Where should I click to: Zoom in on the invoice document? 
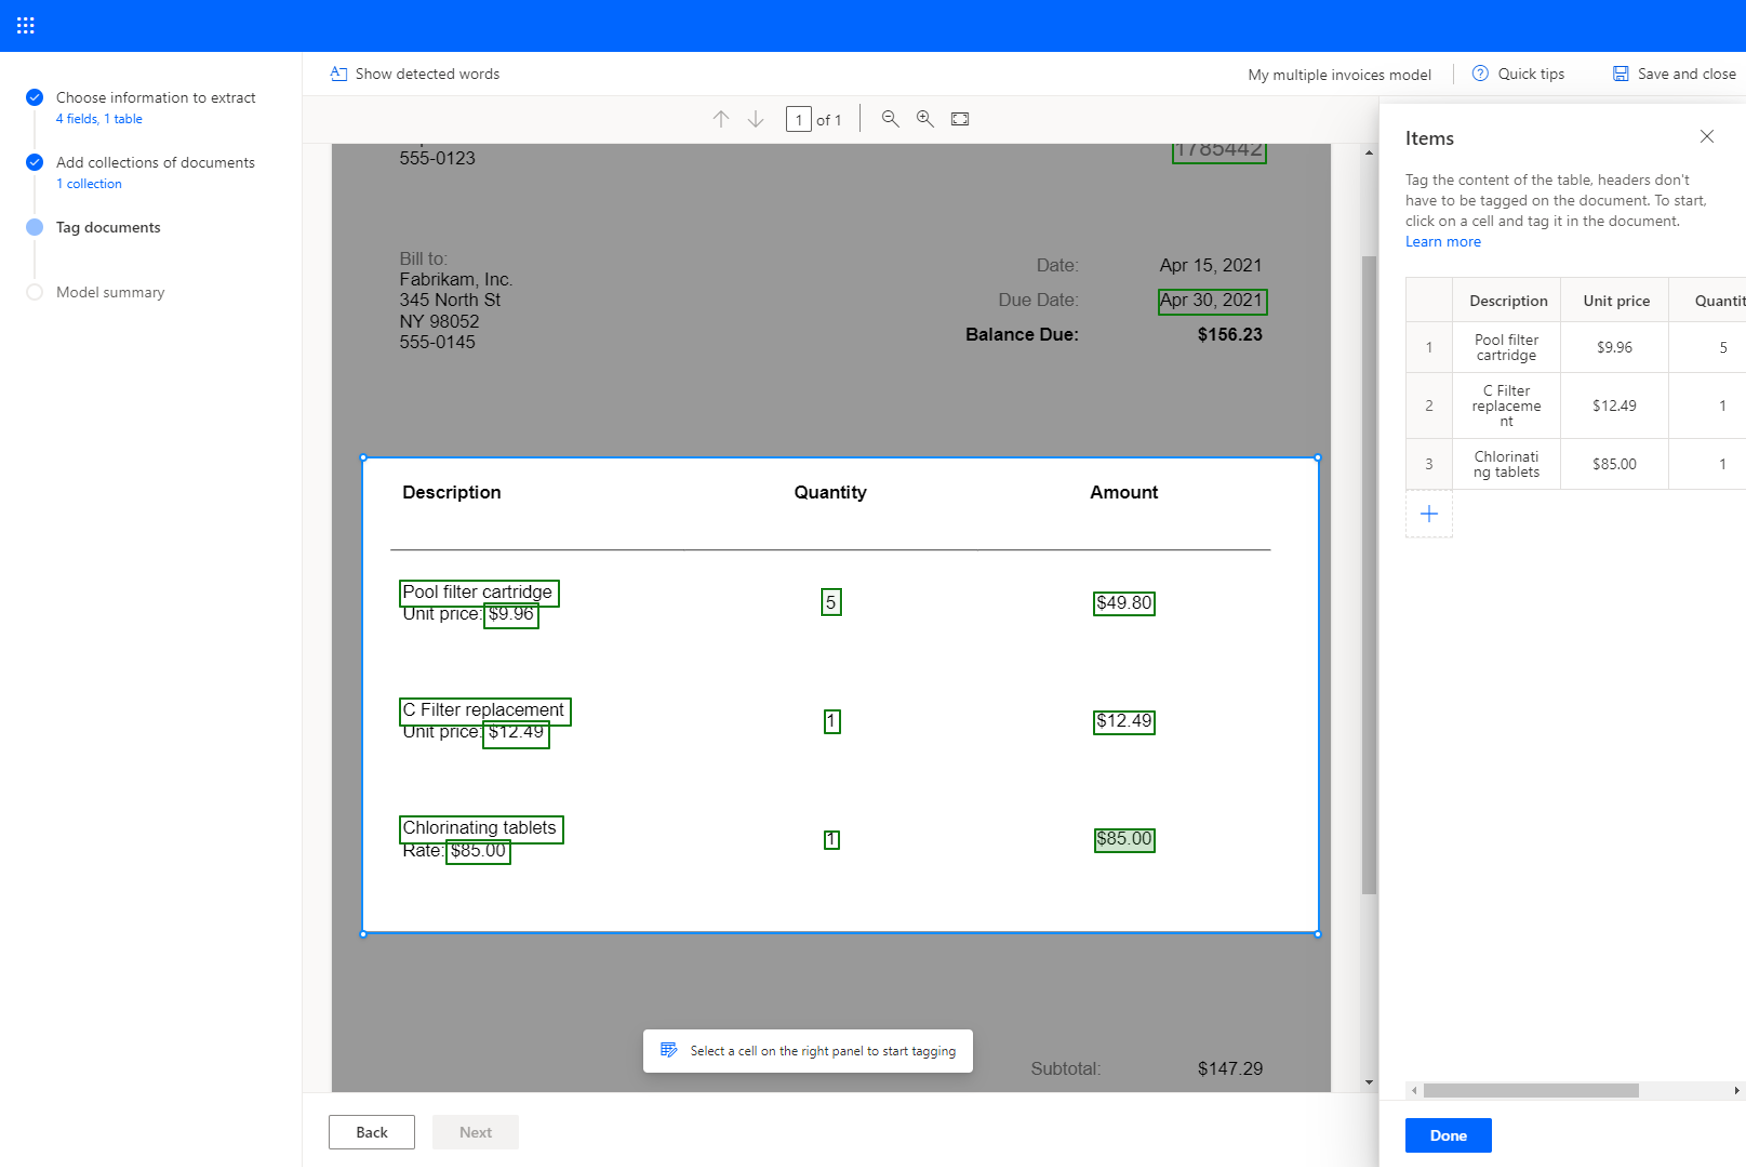[x=924, y=118]
